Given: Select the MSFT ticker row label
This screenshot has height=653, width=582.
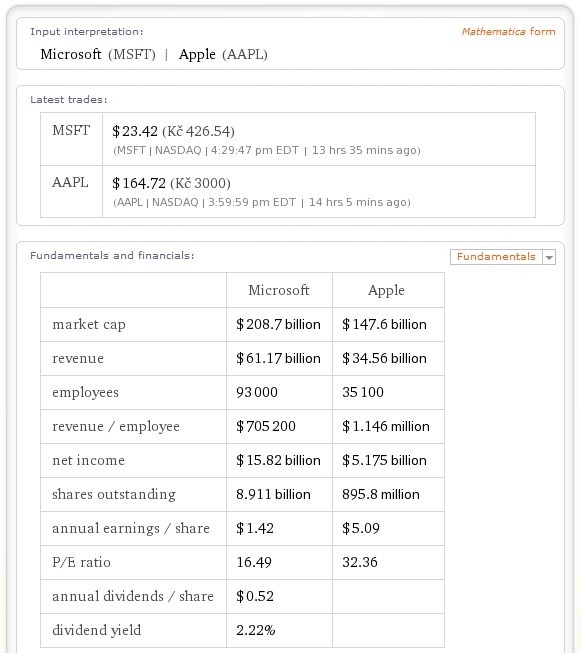Looking at the screenshot, I should tap(71, 130).
